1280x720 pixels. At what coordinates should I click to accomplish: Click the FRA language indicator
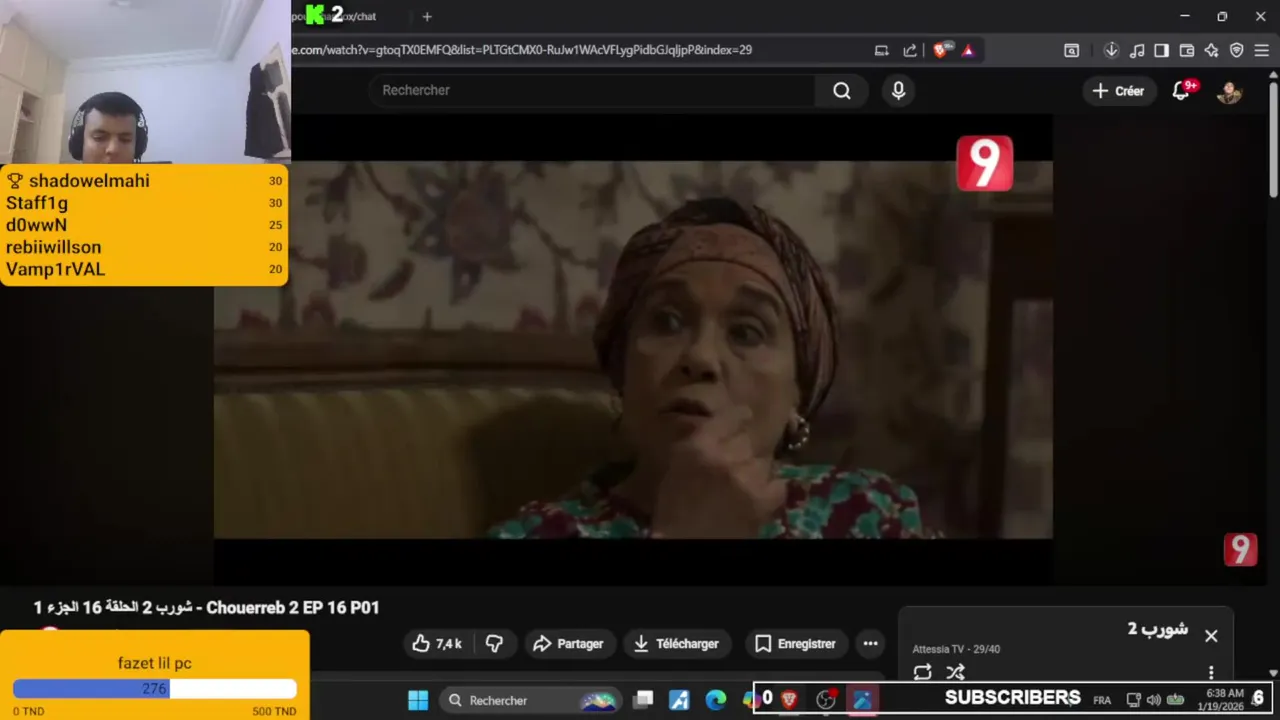pos(1102,700)
